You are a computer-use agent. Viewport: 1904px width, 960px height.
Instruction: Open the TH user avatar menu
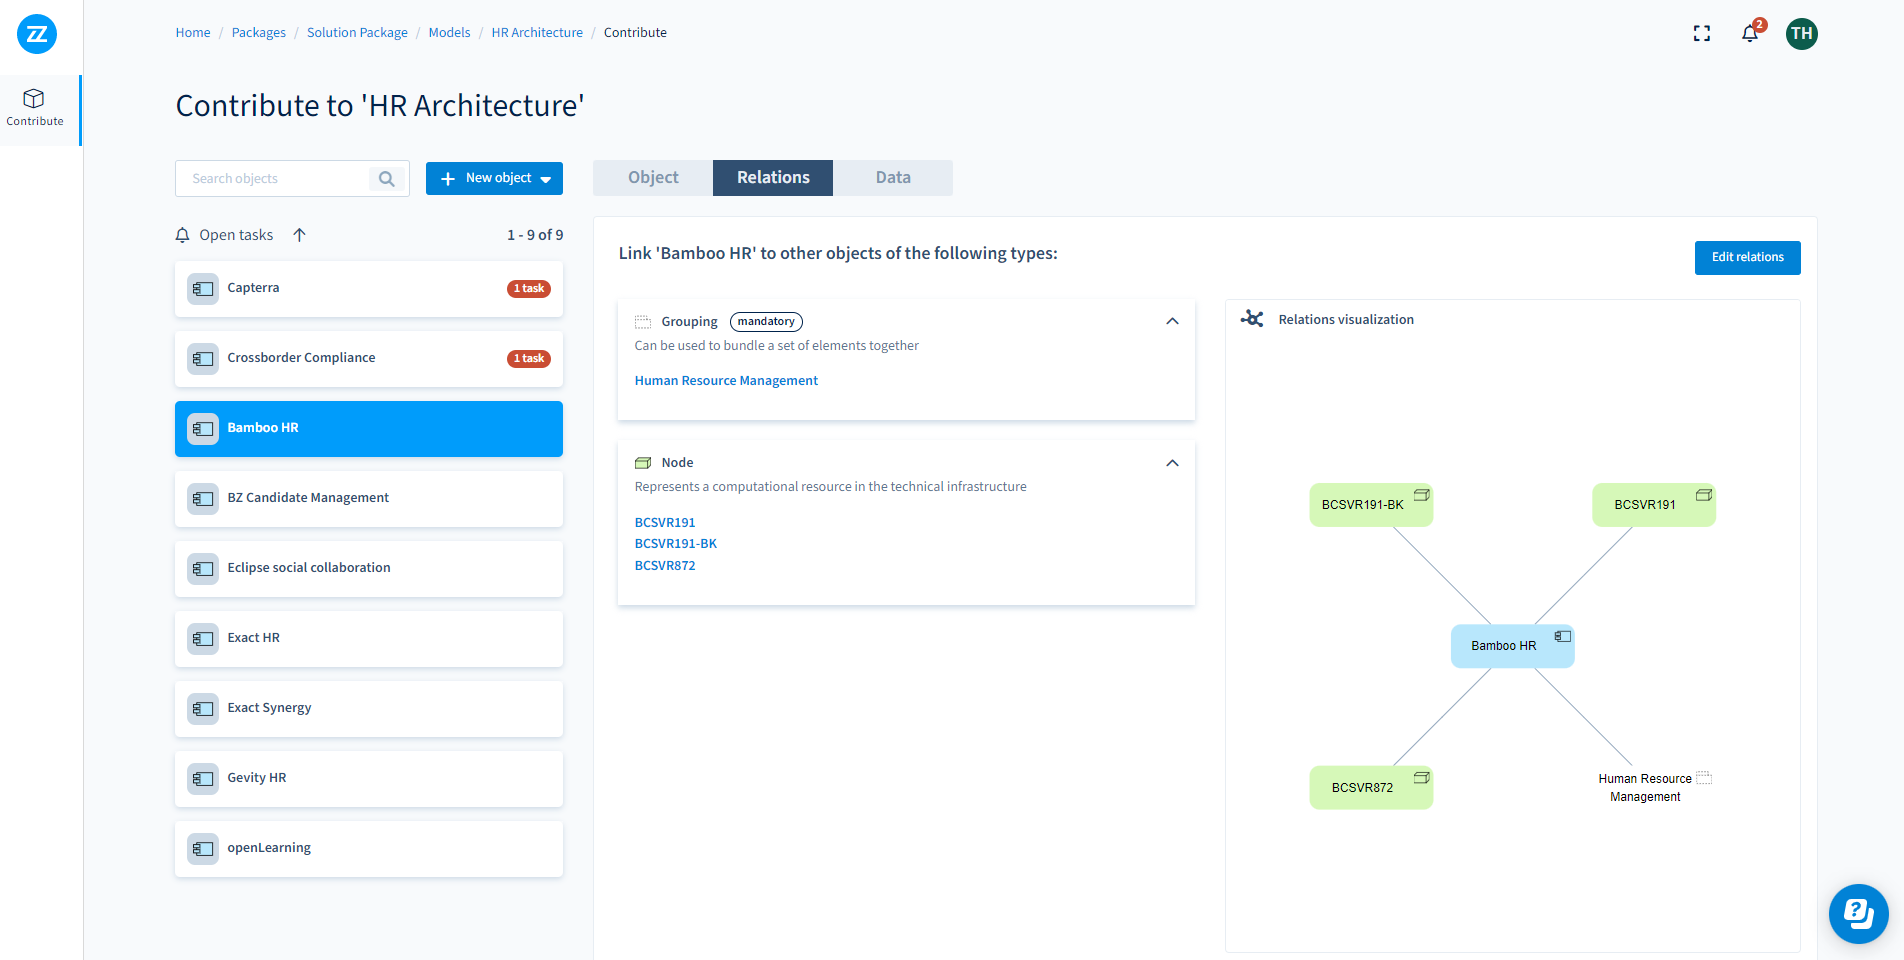click(x=1801, y=33)
